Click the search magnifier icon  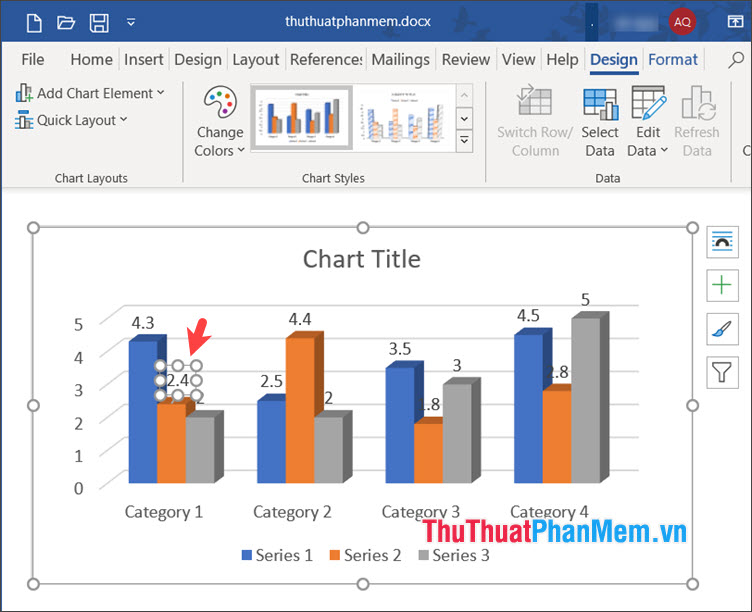[736, 60]
